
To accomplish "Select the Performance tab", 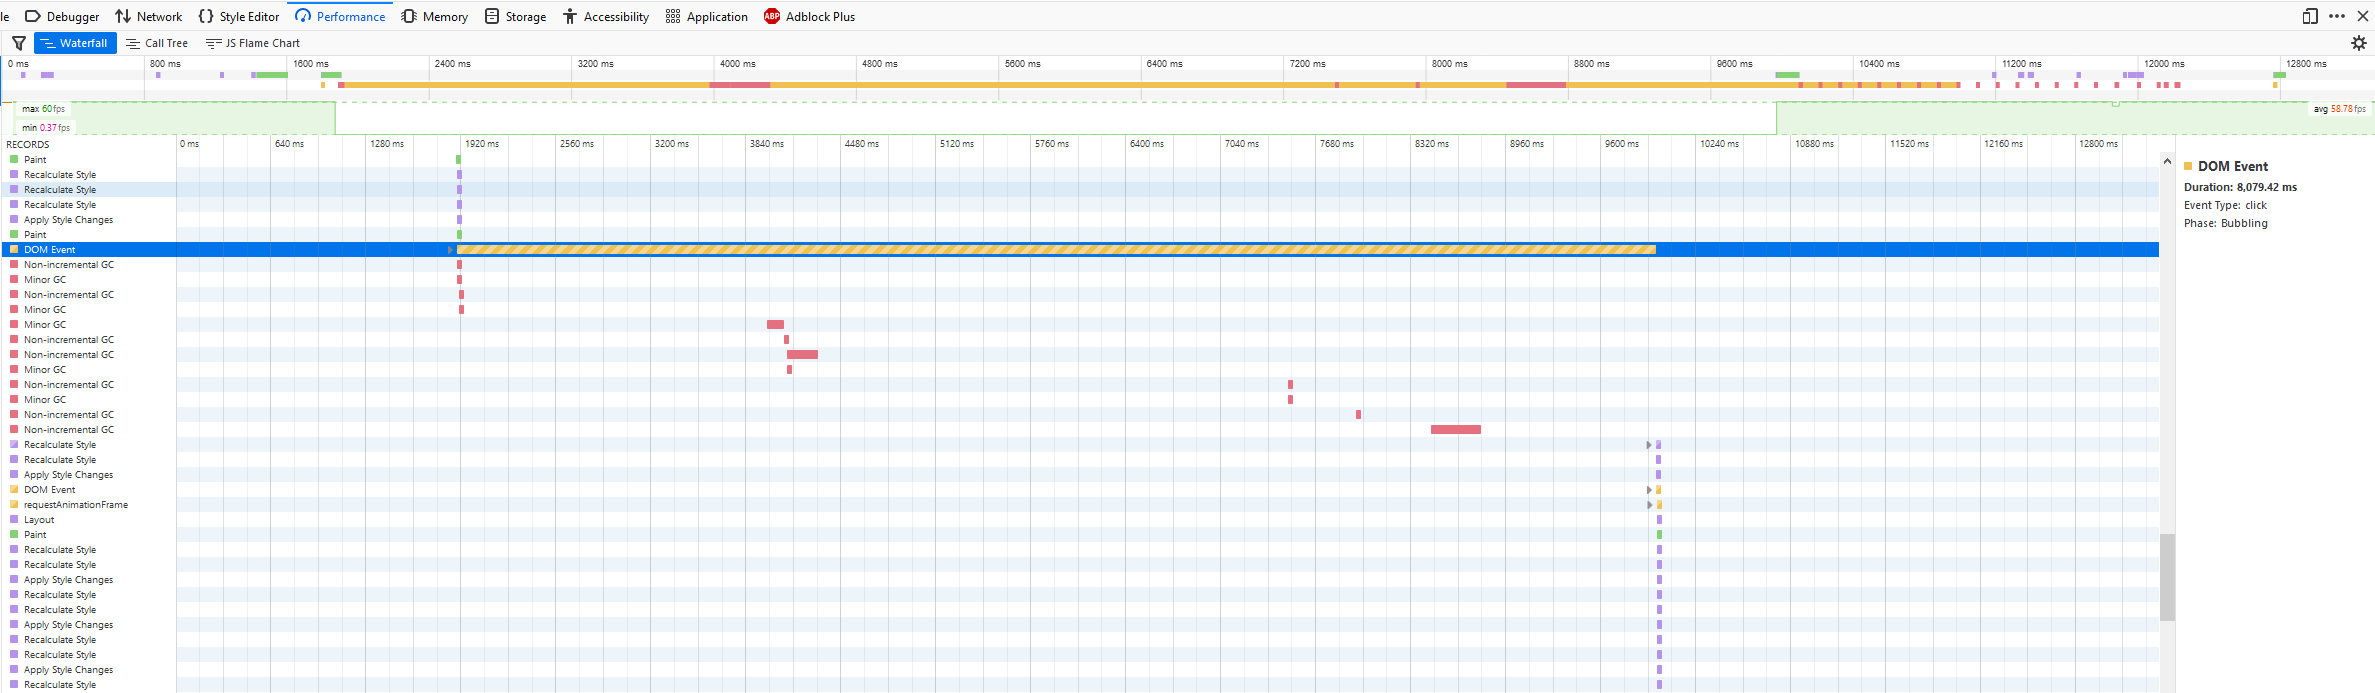I will coord(340,16).
